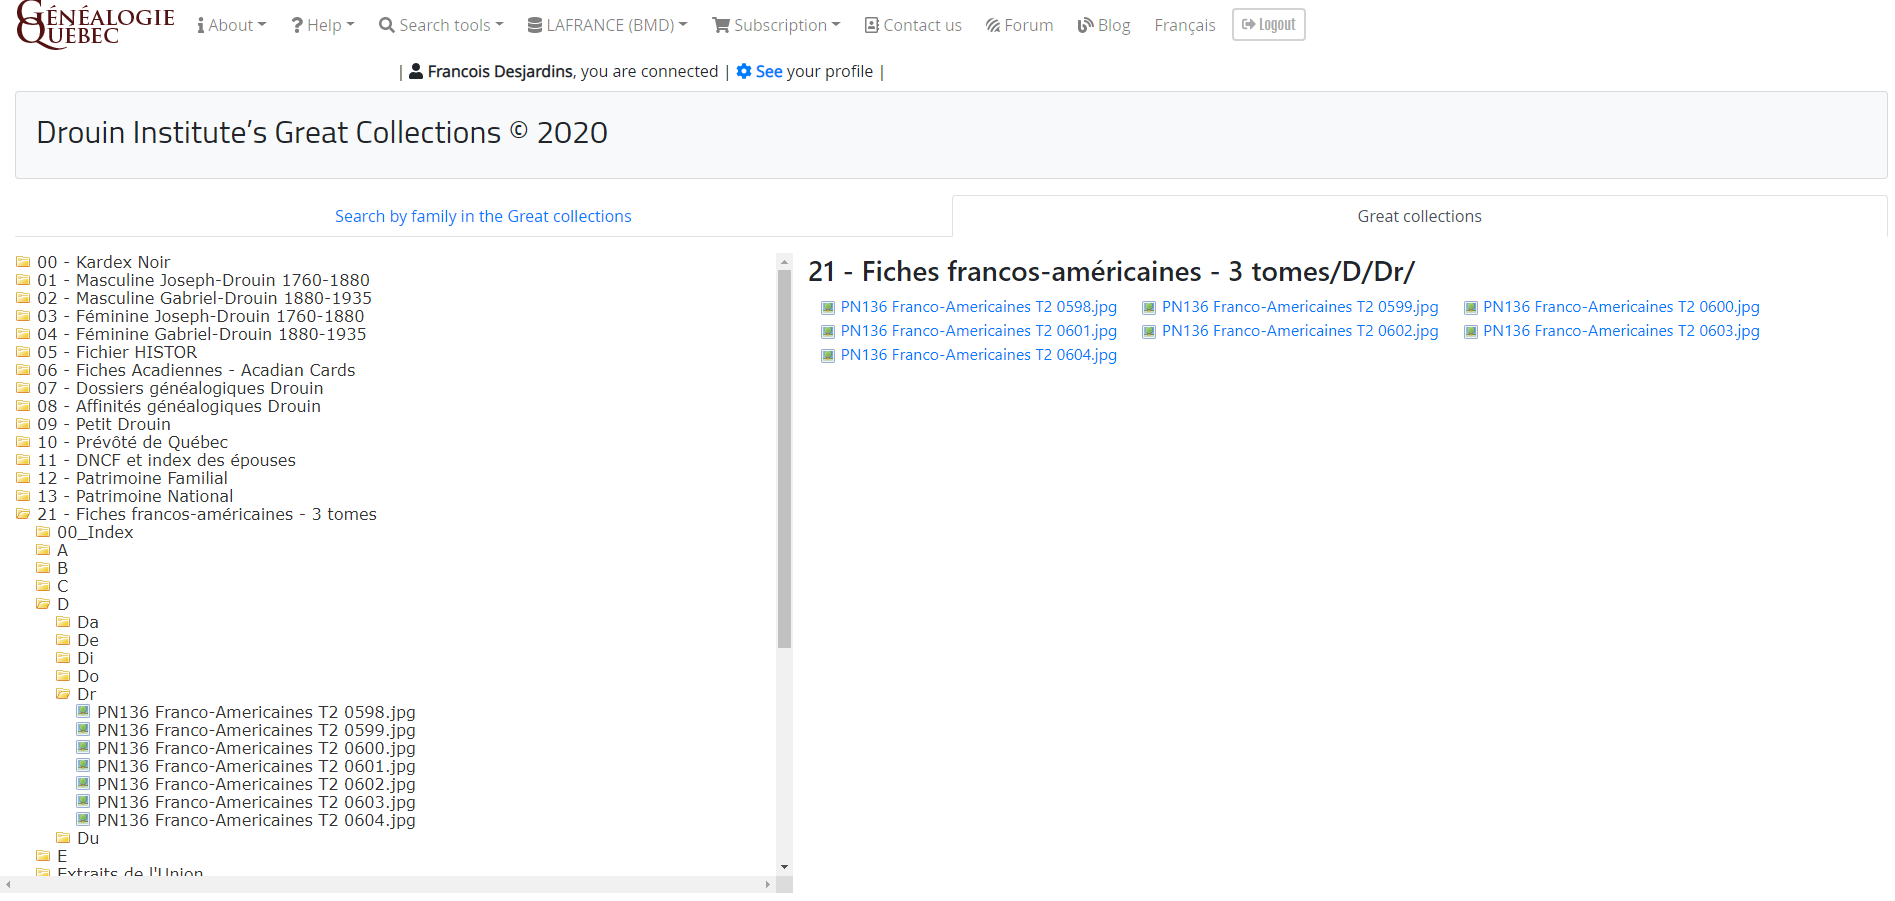
Task: Select tree entry PN136 Franco-Americaines T2 0604.jpg
Action: tap(256, 820)
